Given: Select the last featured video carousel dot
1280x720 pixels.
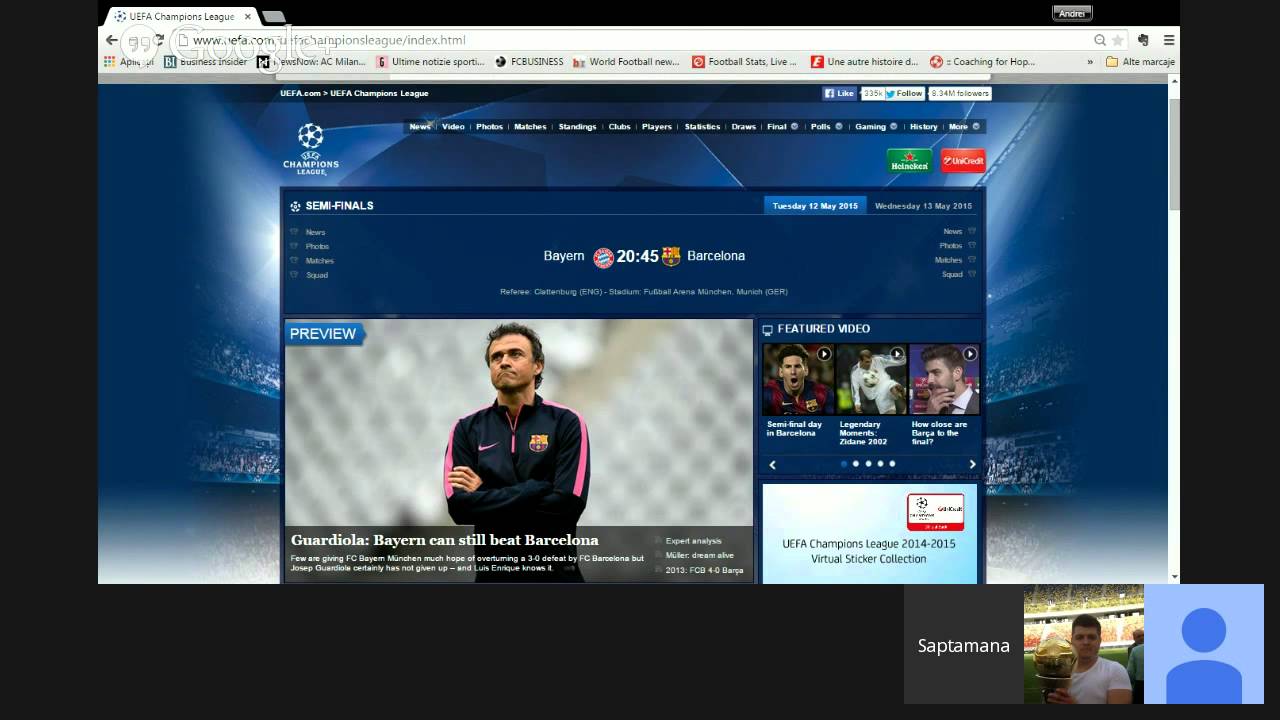Looking at the screenshot, I should (892, 464).
